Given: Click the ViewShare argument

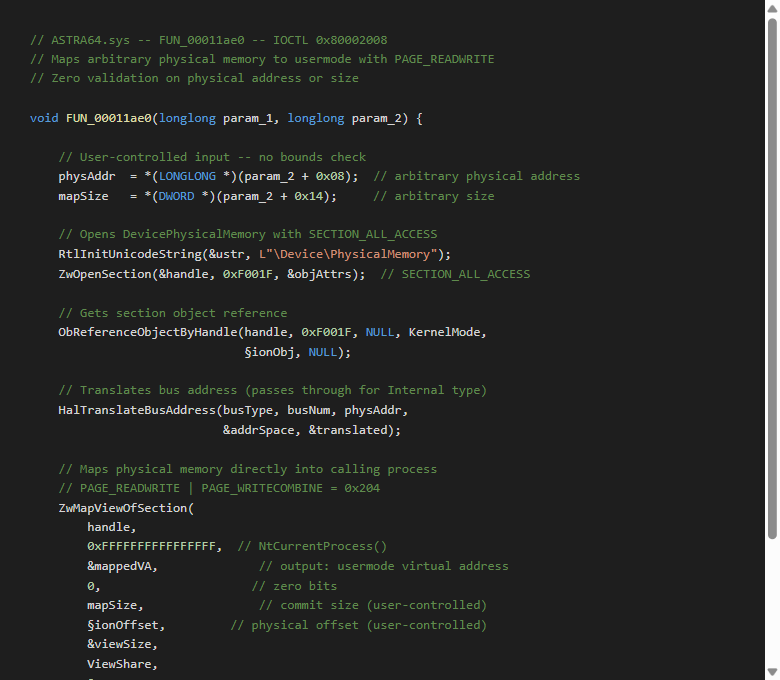Looking at the screenshot, I should pos(119,664).
